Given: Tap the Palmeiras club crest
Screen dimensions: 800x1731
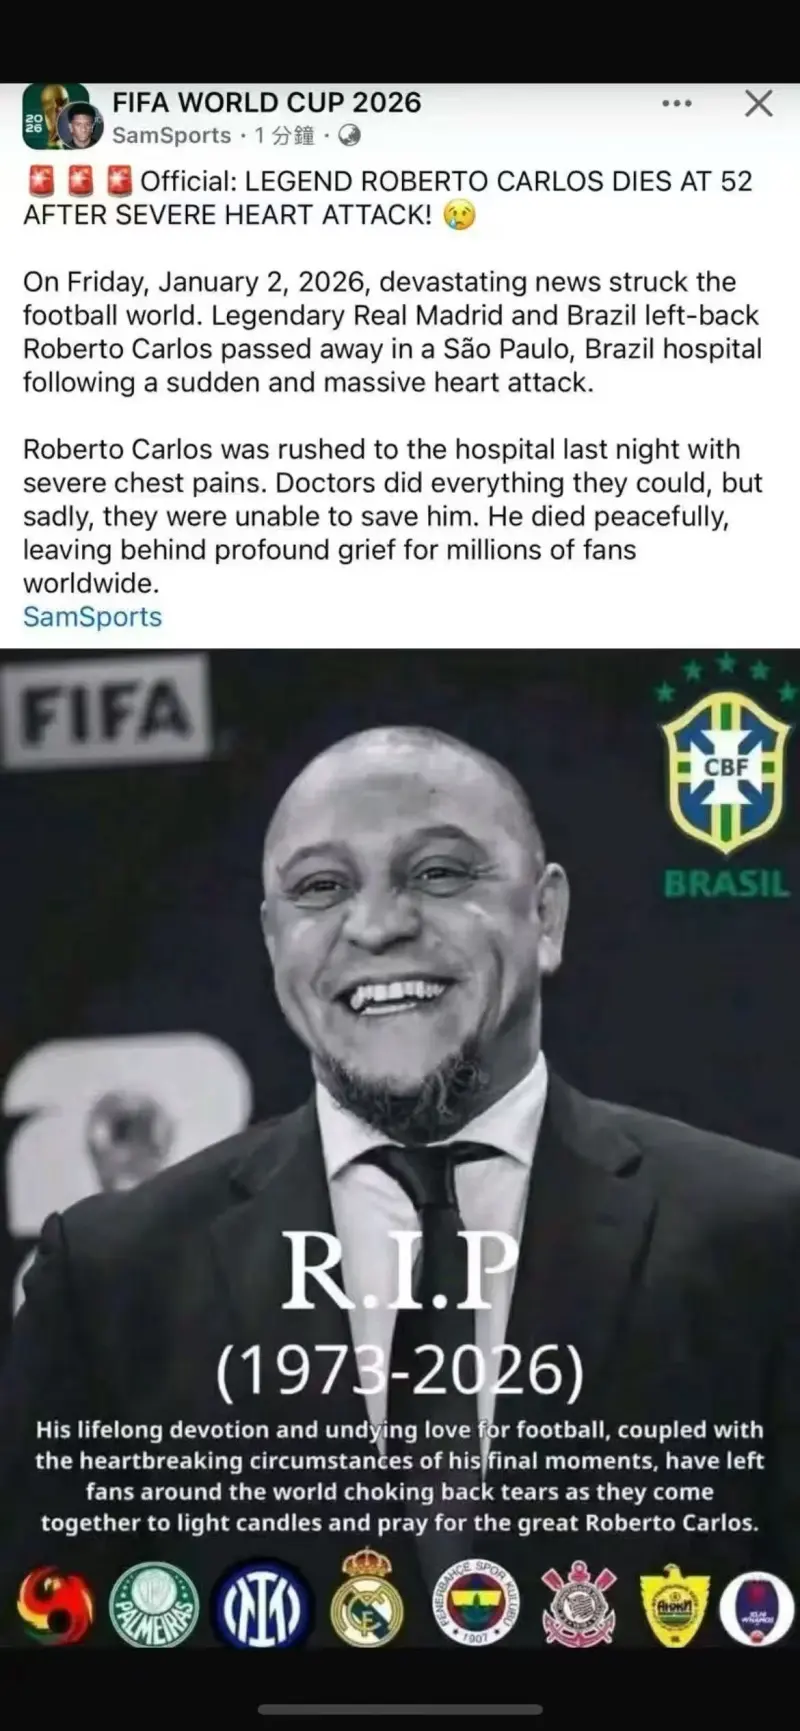Looking at the screenshot, I should 153,1605.
